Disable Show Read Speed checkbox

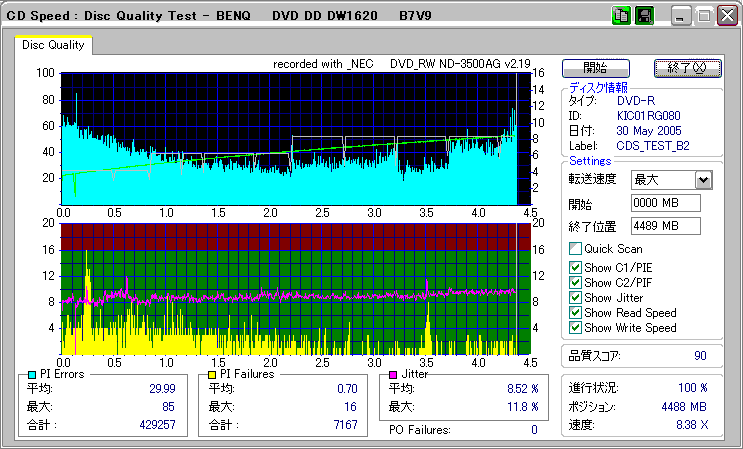click(575, 313)
